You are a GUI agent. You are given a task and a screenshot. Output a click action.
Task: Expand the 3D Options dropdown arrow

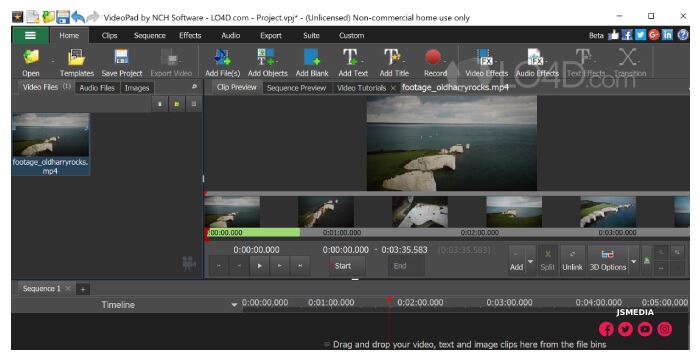(633, 261)
